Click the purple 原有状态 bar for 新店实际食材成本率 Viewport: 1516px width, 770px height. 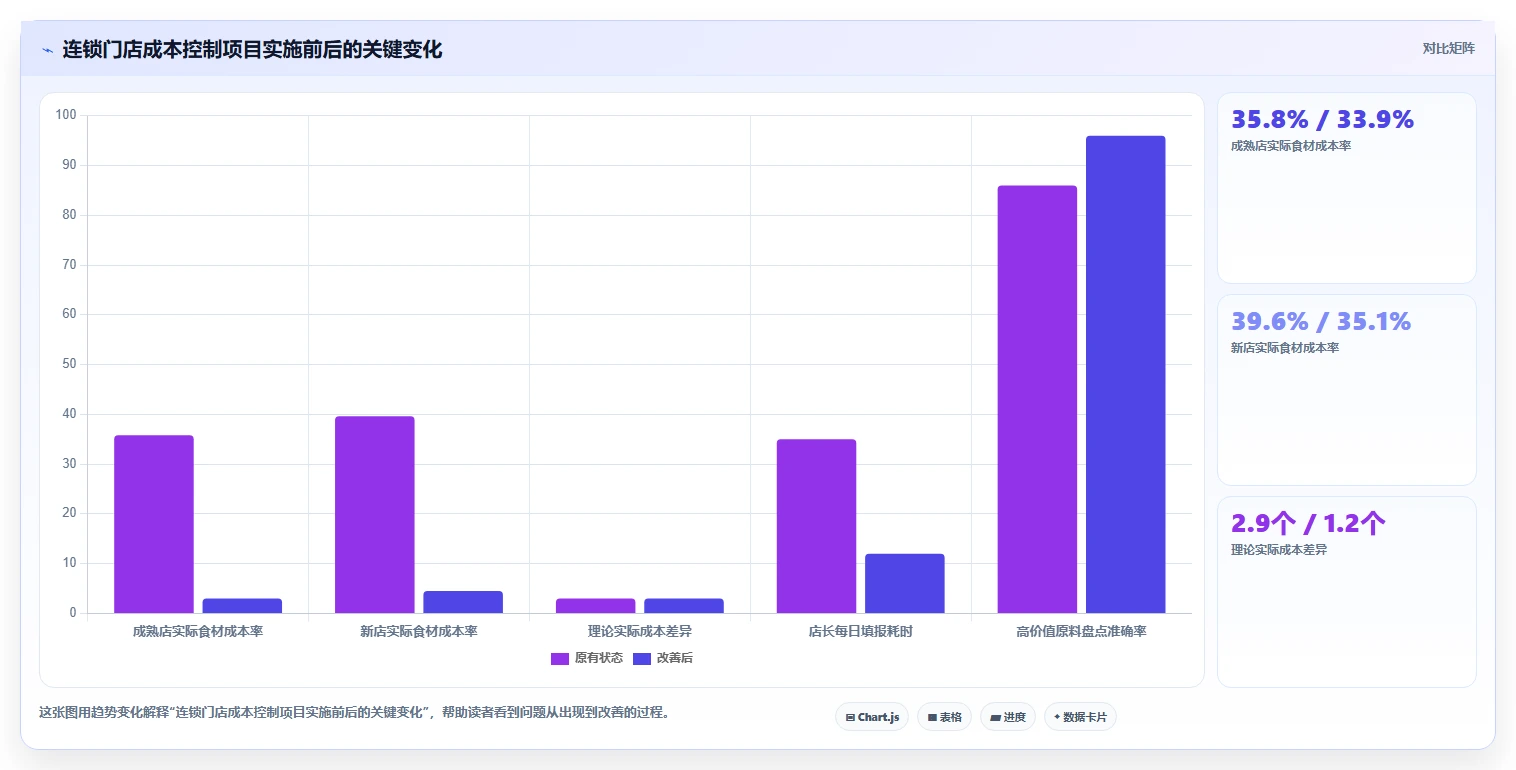(x=375, y=515)
